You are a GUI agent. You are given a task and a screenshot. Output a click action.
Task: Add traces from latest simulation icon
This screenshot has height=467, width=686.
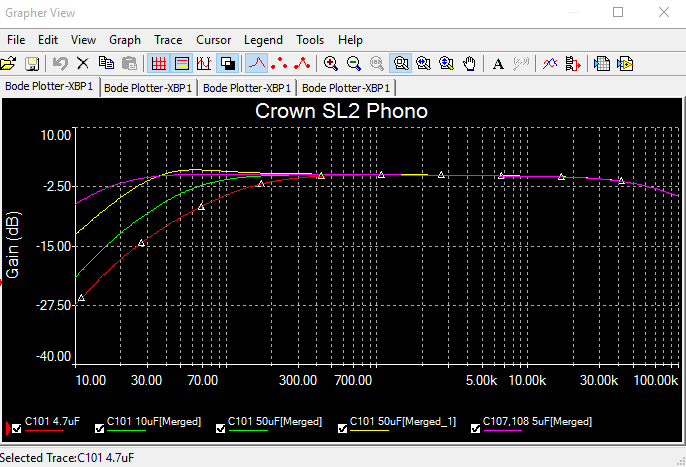(x=573, y=63)
